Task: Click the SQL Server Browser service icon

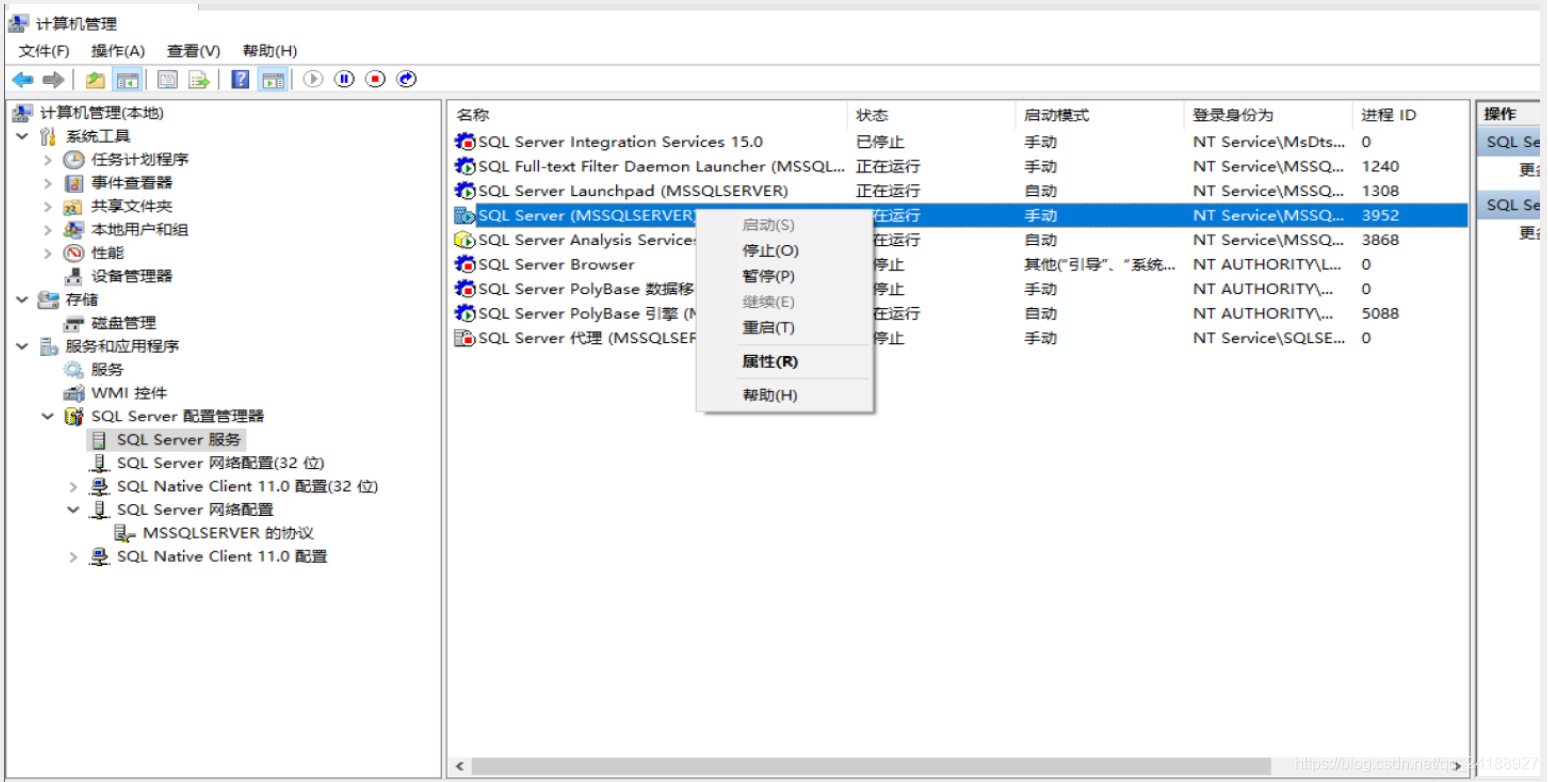Action: click(x=465, y=264)
